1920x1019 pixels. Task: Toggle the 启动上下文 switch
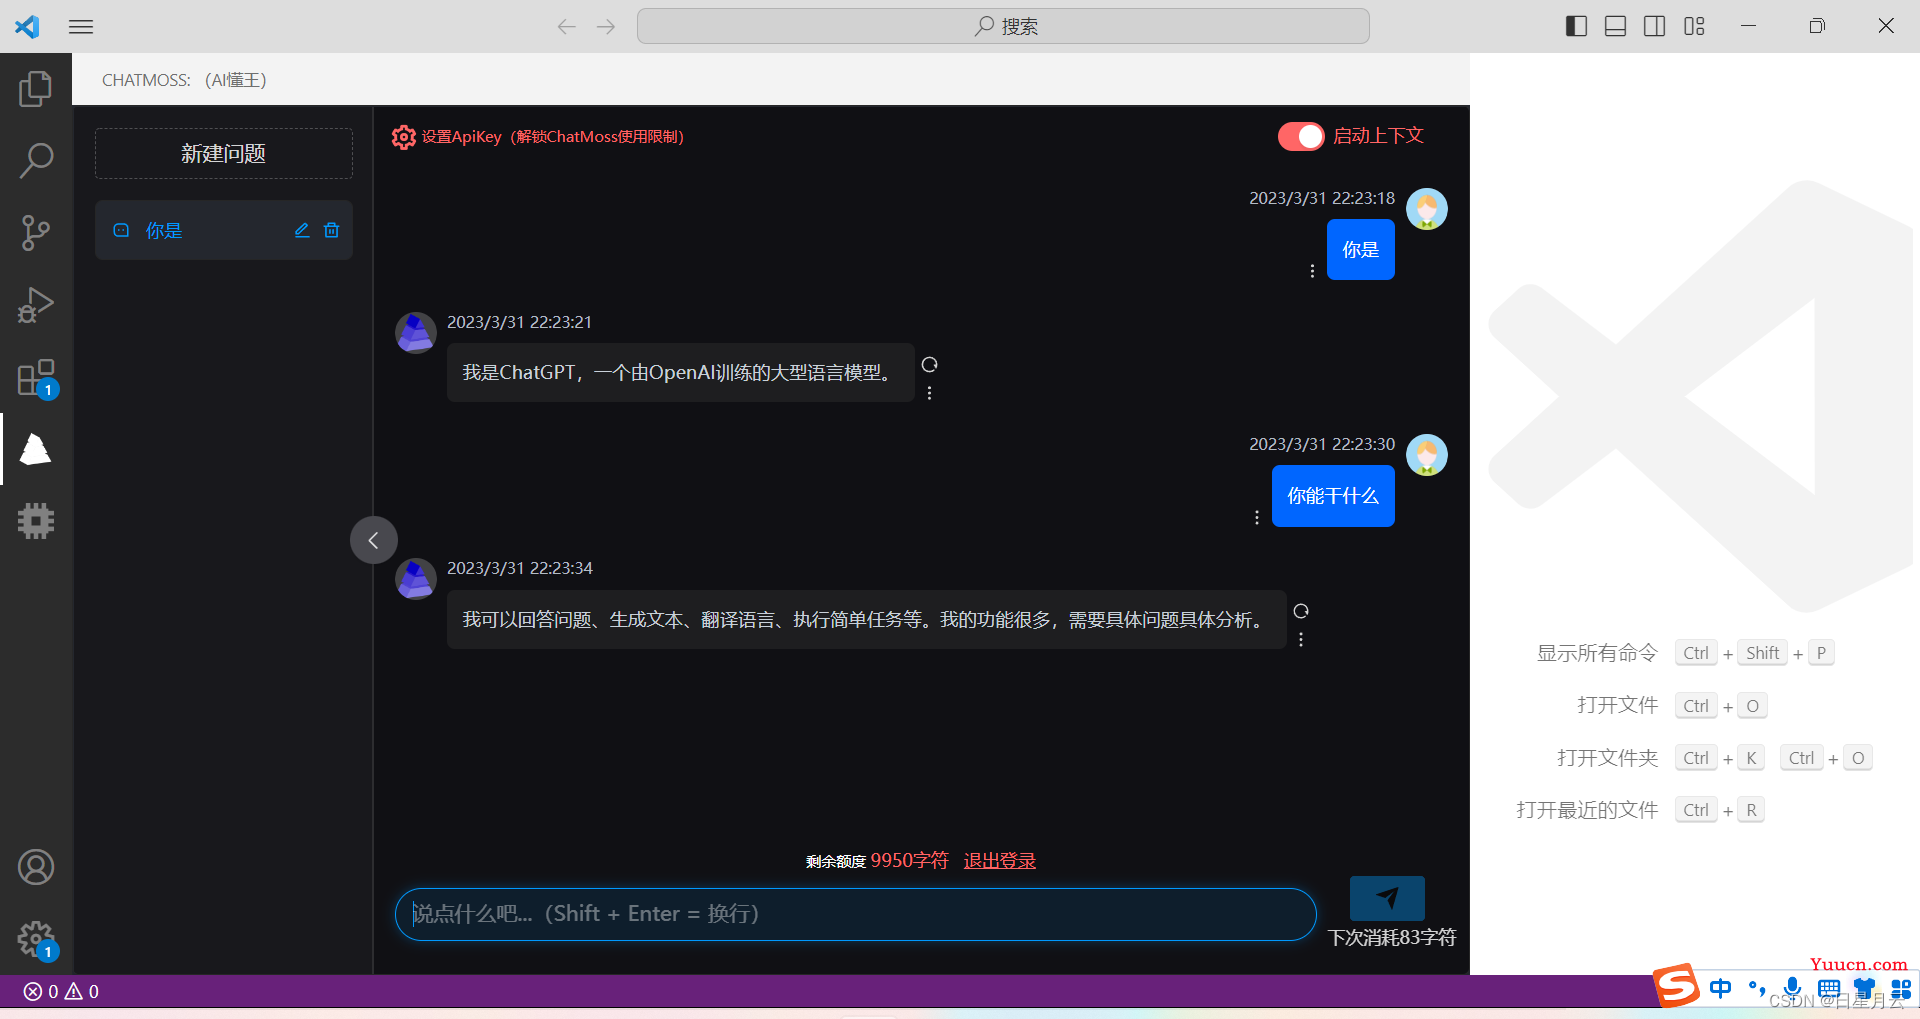[1301, 136]
